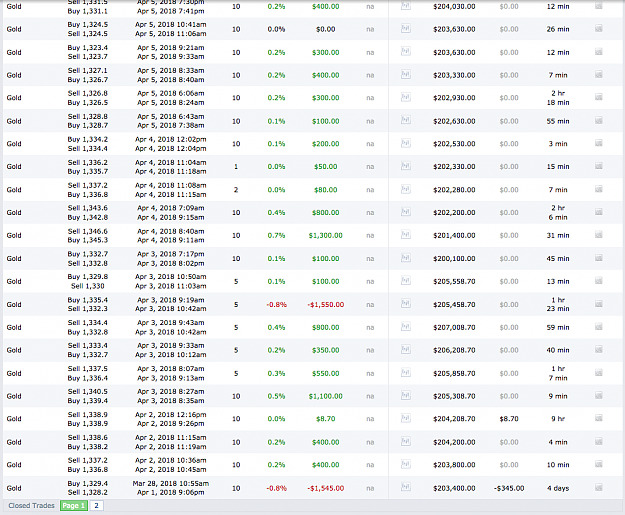The height and width of the screenshot is (515, 625).
Task: Click image icon at end of 9 min row
Action: point(599,395)
